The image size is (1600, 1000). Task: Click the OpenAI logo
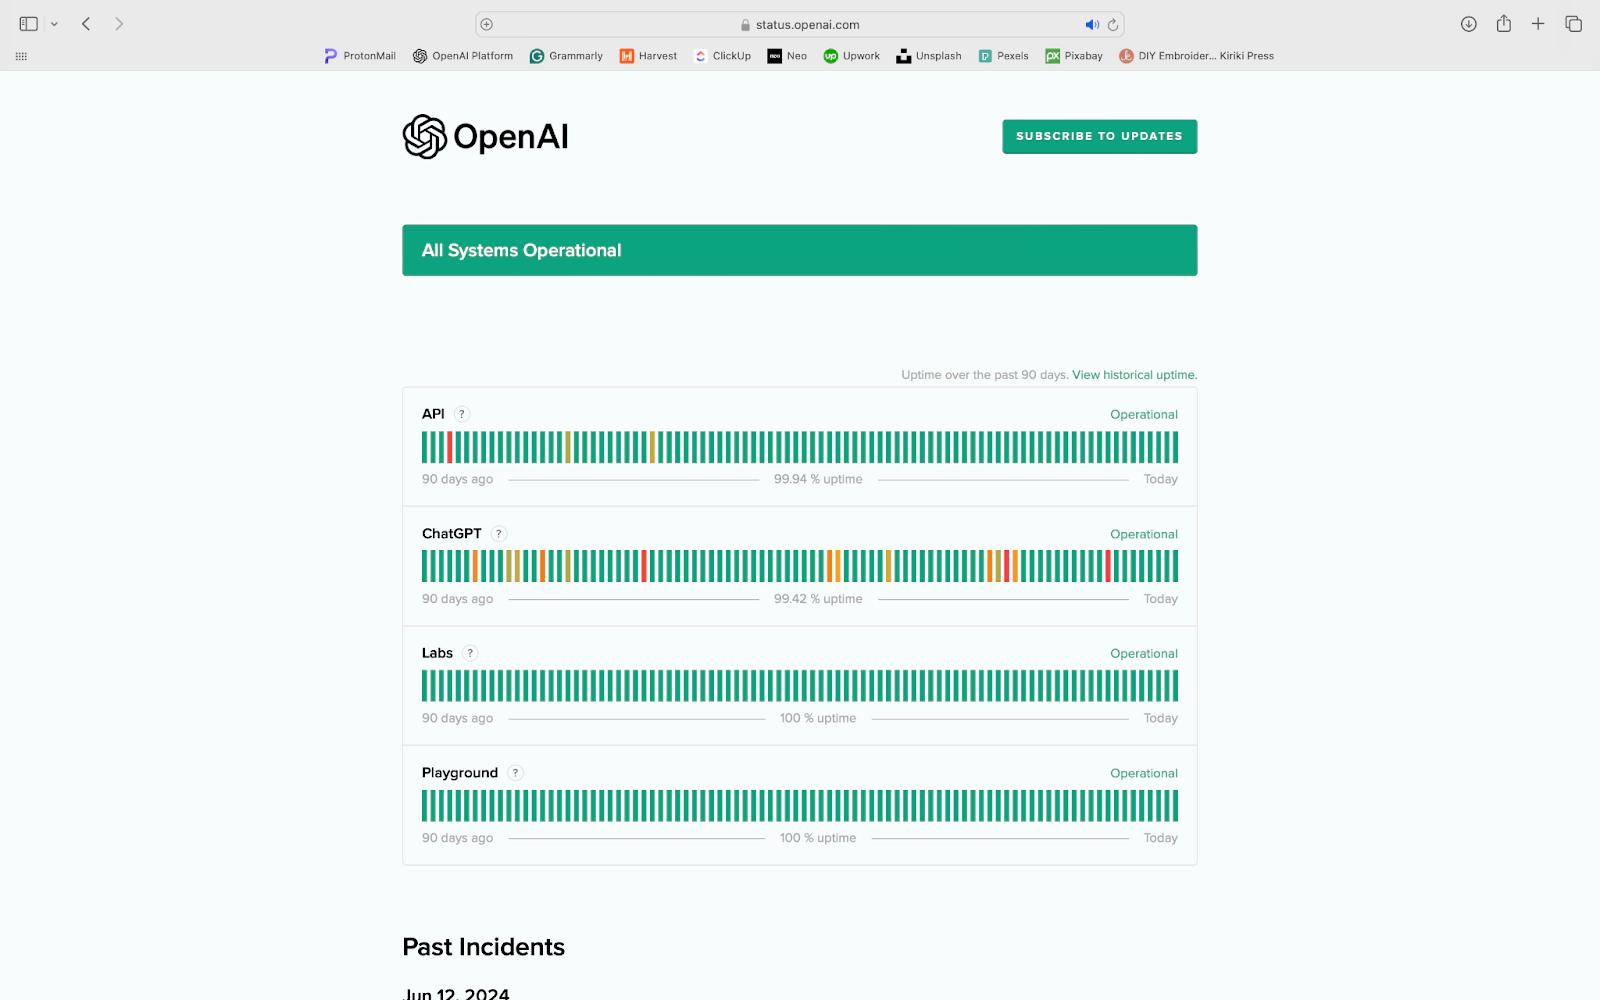tap(485, 137)
